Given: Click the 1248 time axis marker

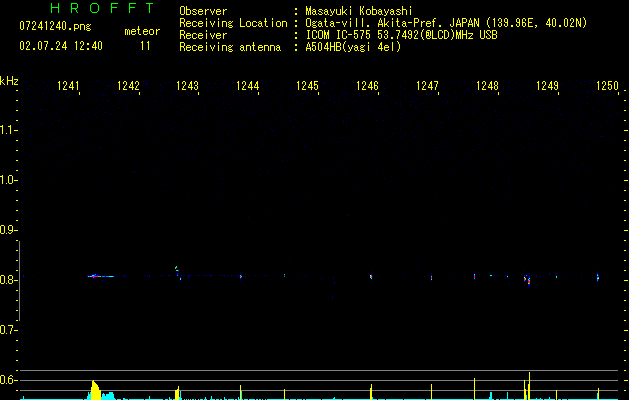Looking at the screenshot, I should click(487, 86).
